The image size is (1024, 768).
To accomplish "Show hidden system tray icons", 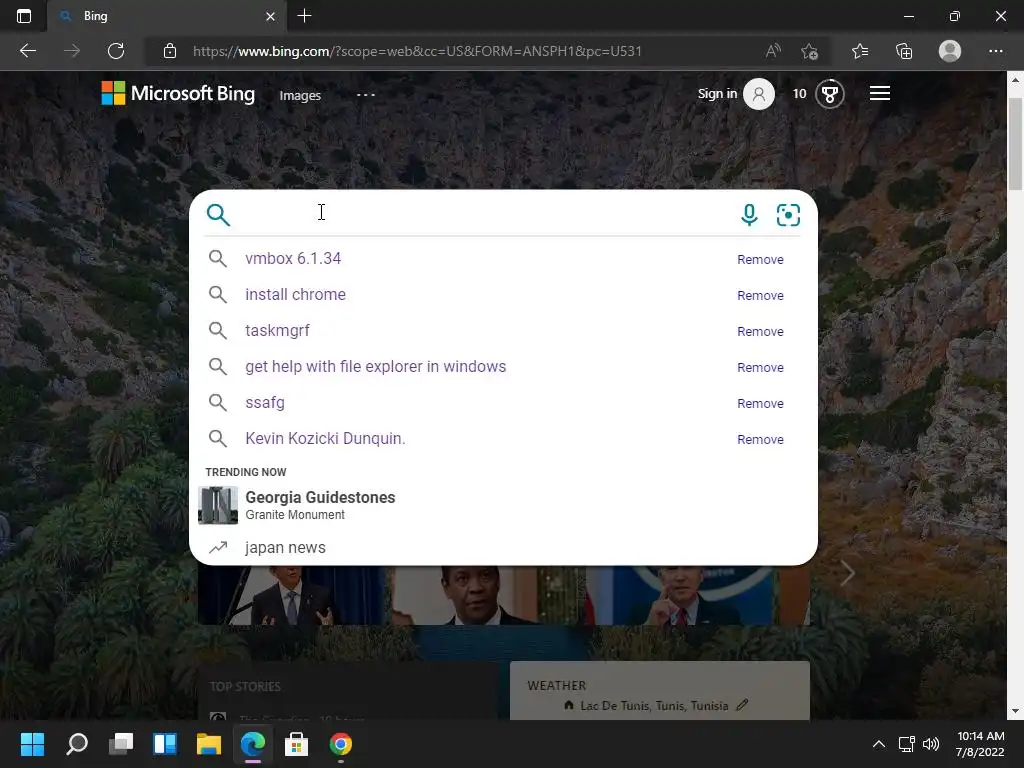I will coord(879,744).
